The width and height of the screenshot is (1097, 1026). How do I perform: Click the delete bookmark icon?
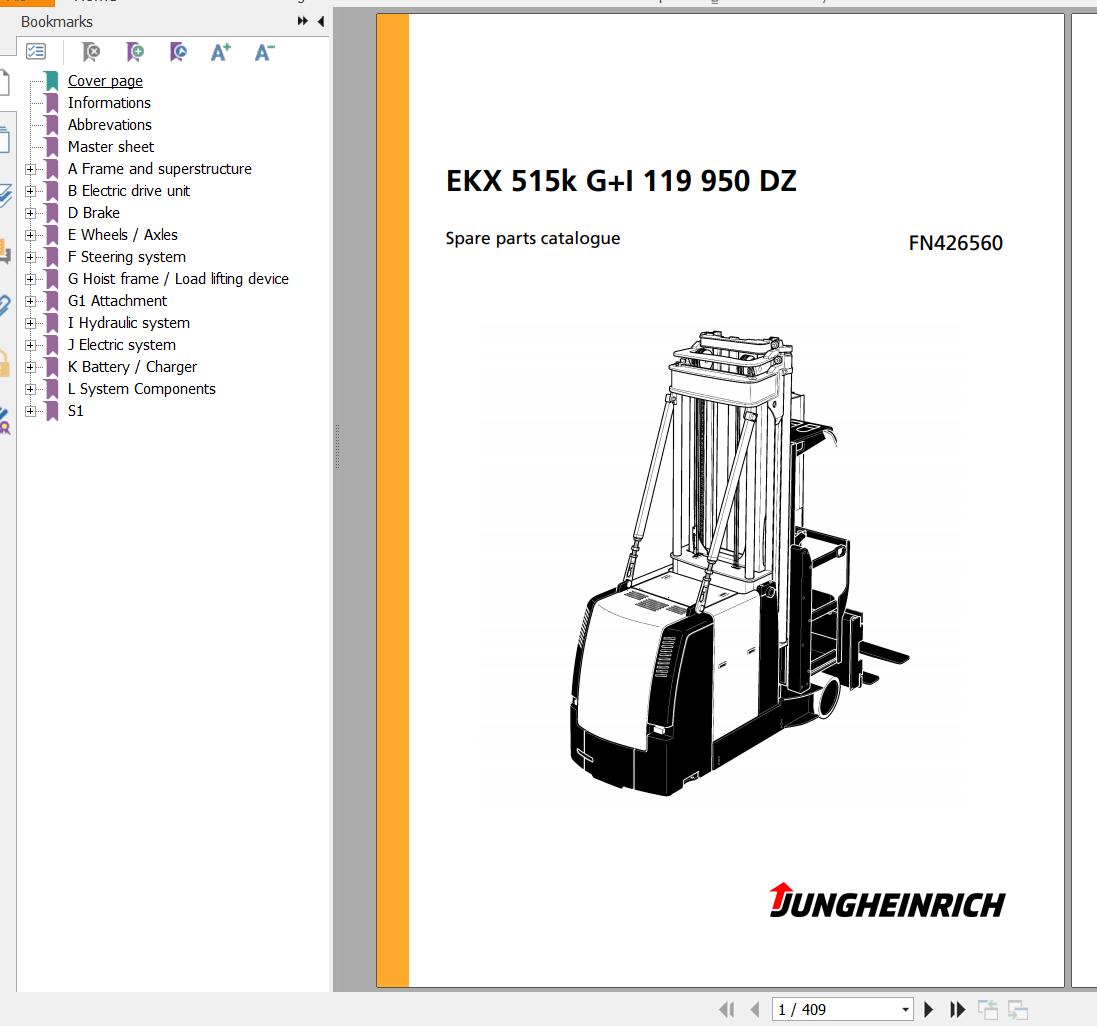tap(90, 52)
